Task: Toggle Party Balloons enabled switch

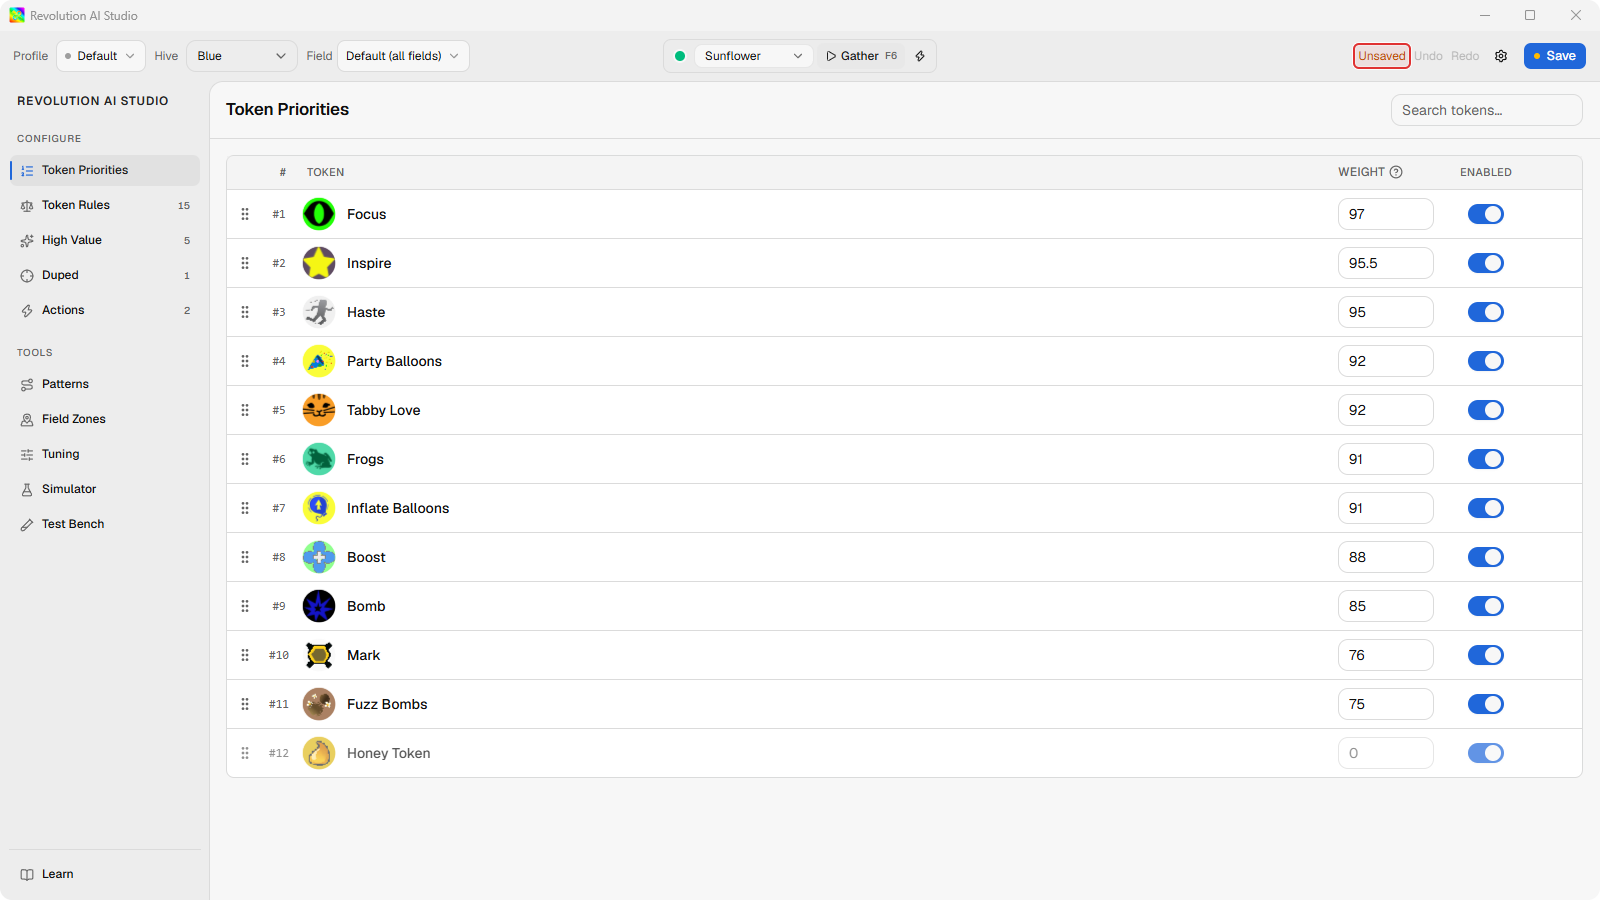Action: click(1486, 361)
